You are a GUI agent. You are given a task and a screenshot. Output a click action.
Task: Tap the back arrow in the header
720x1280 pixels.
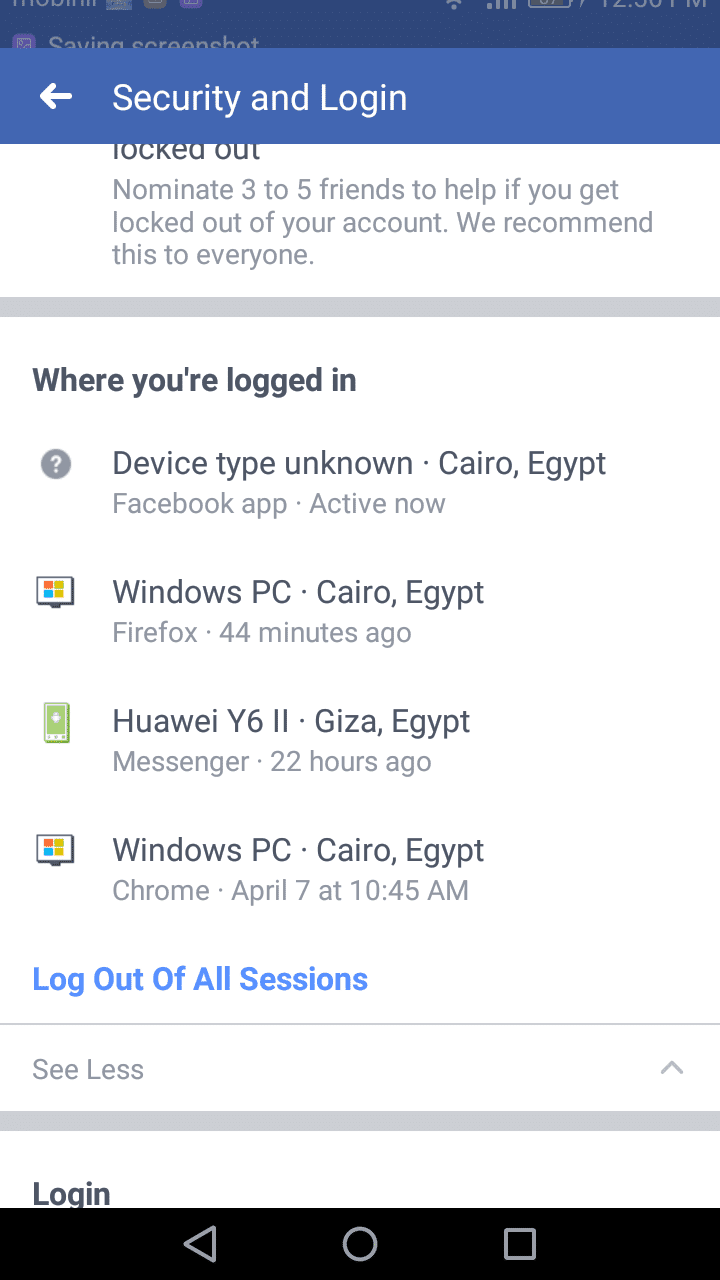[56, 97]
